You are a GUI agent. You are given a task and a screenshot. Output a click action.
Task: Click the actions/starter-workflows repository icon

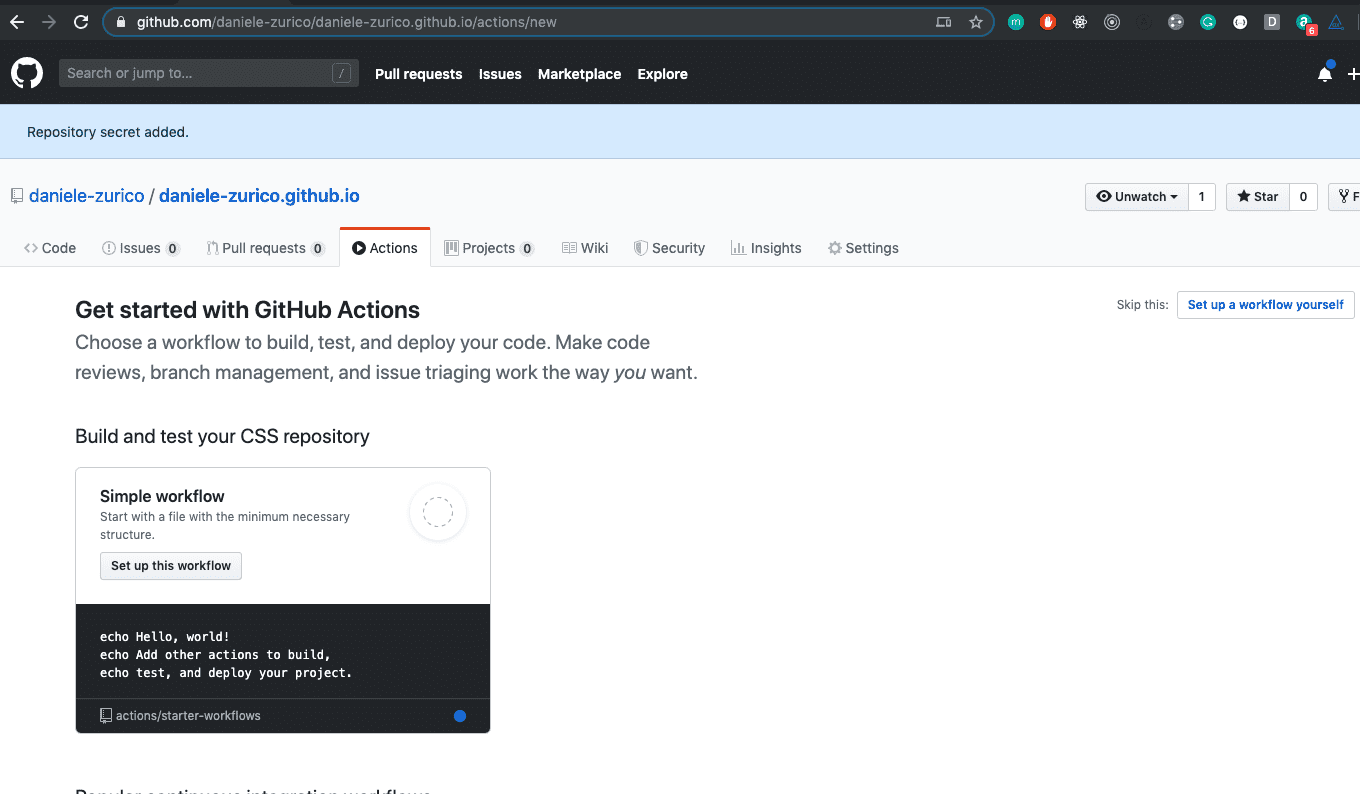click(104, 715)
